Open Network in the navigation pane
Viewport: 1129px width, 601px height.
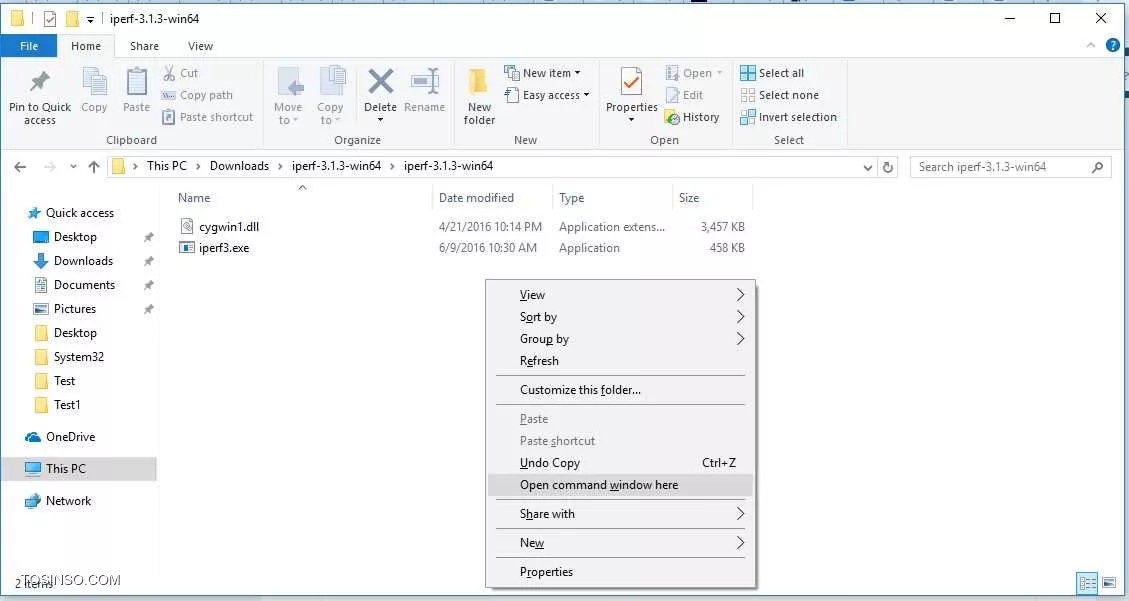tap(58, 501)
